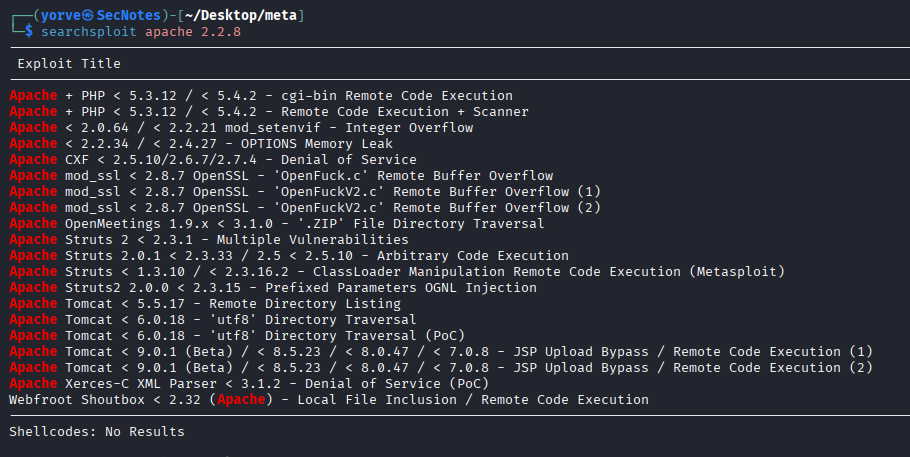Select the ClassLoader Manipulation (Metasploit) entry

tap(397, 271)
